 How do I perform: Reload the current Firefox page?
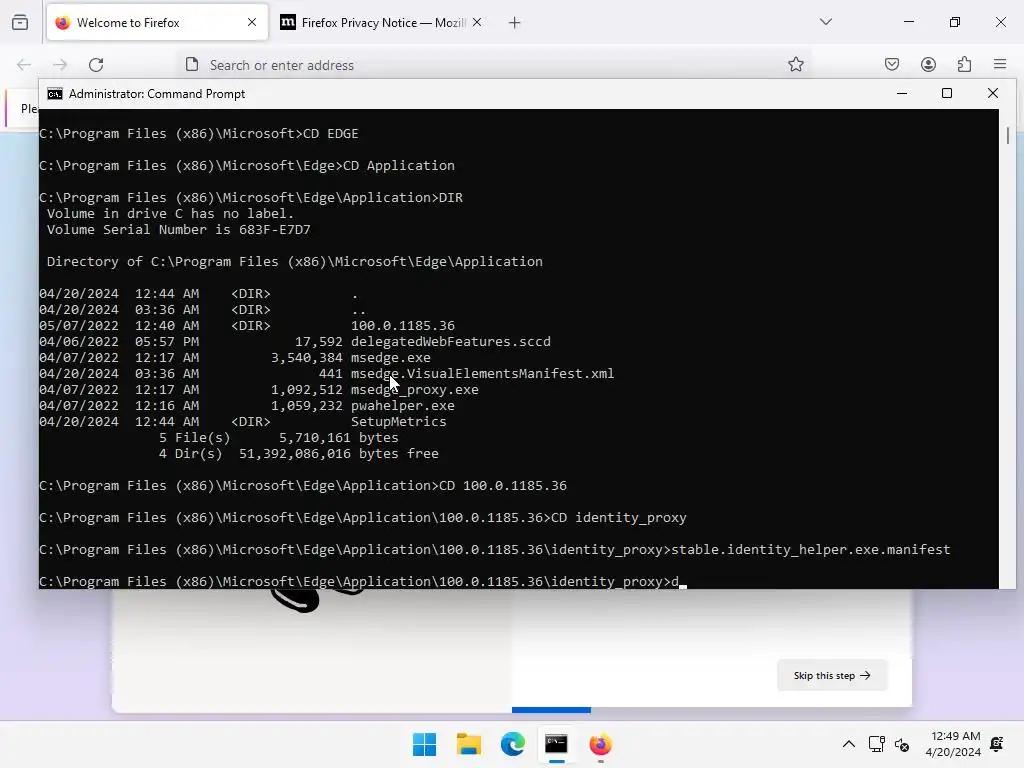point(96,65)
